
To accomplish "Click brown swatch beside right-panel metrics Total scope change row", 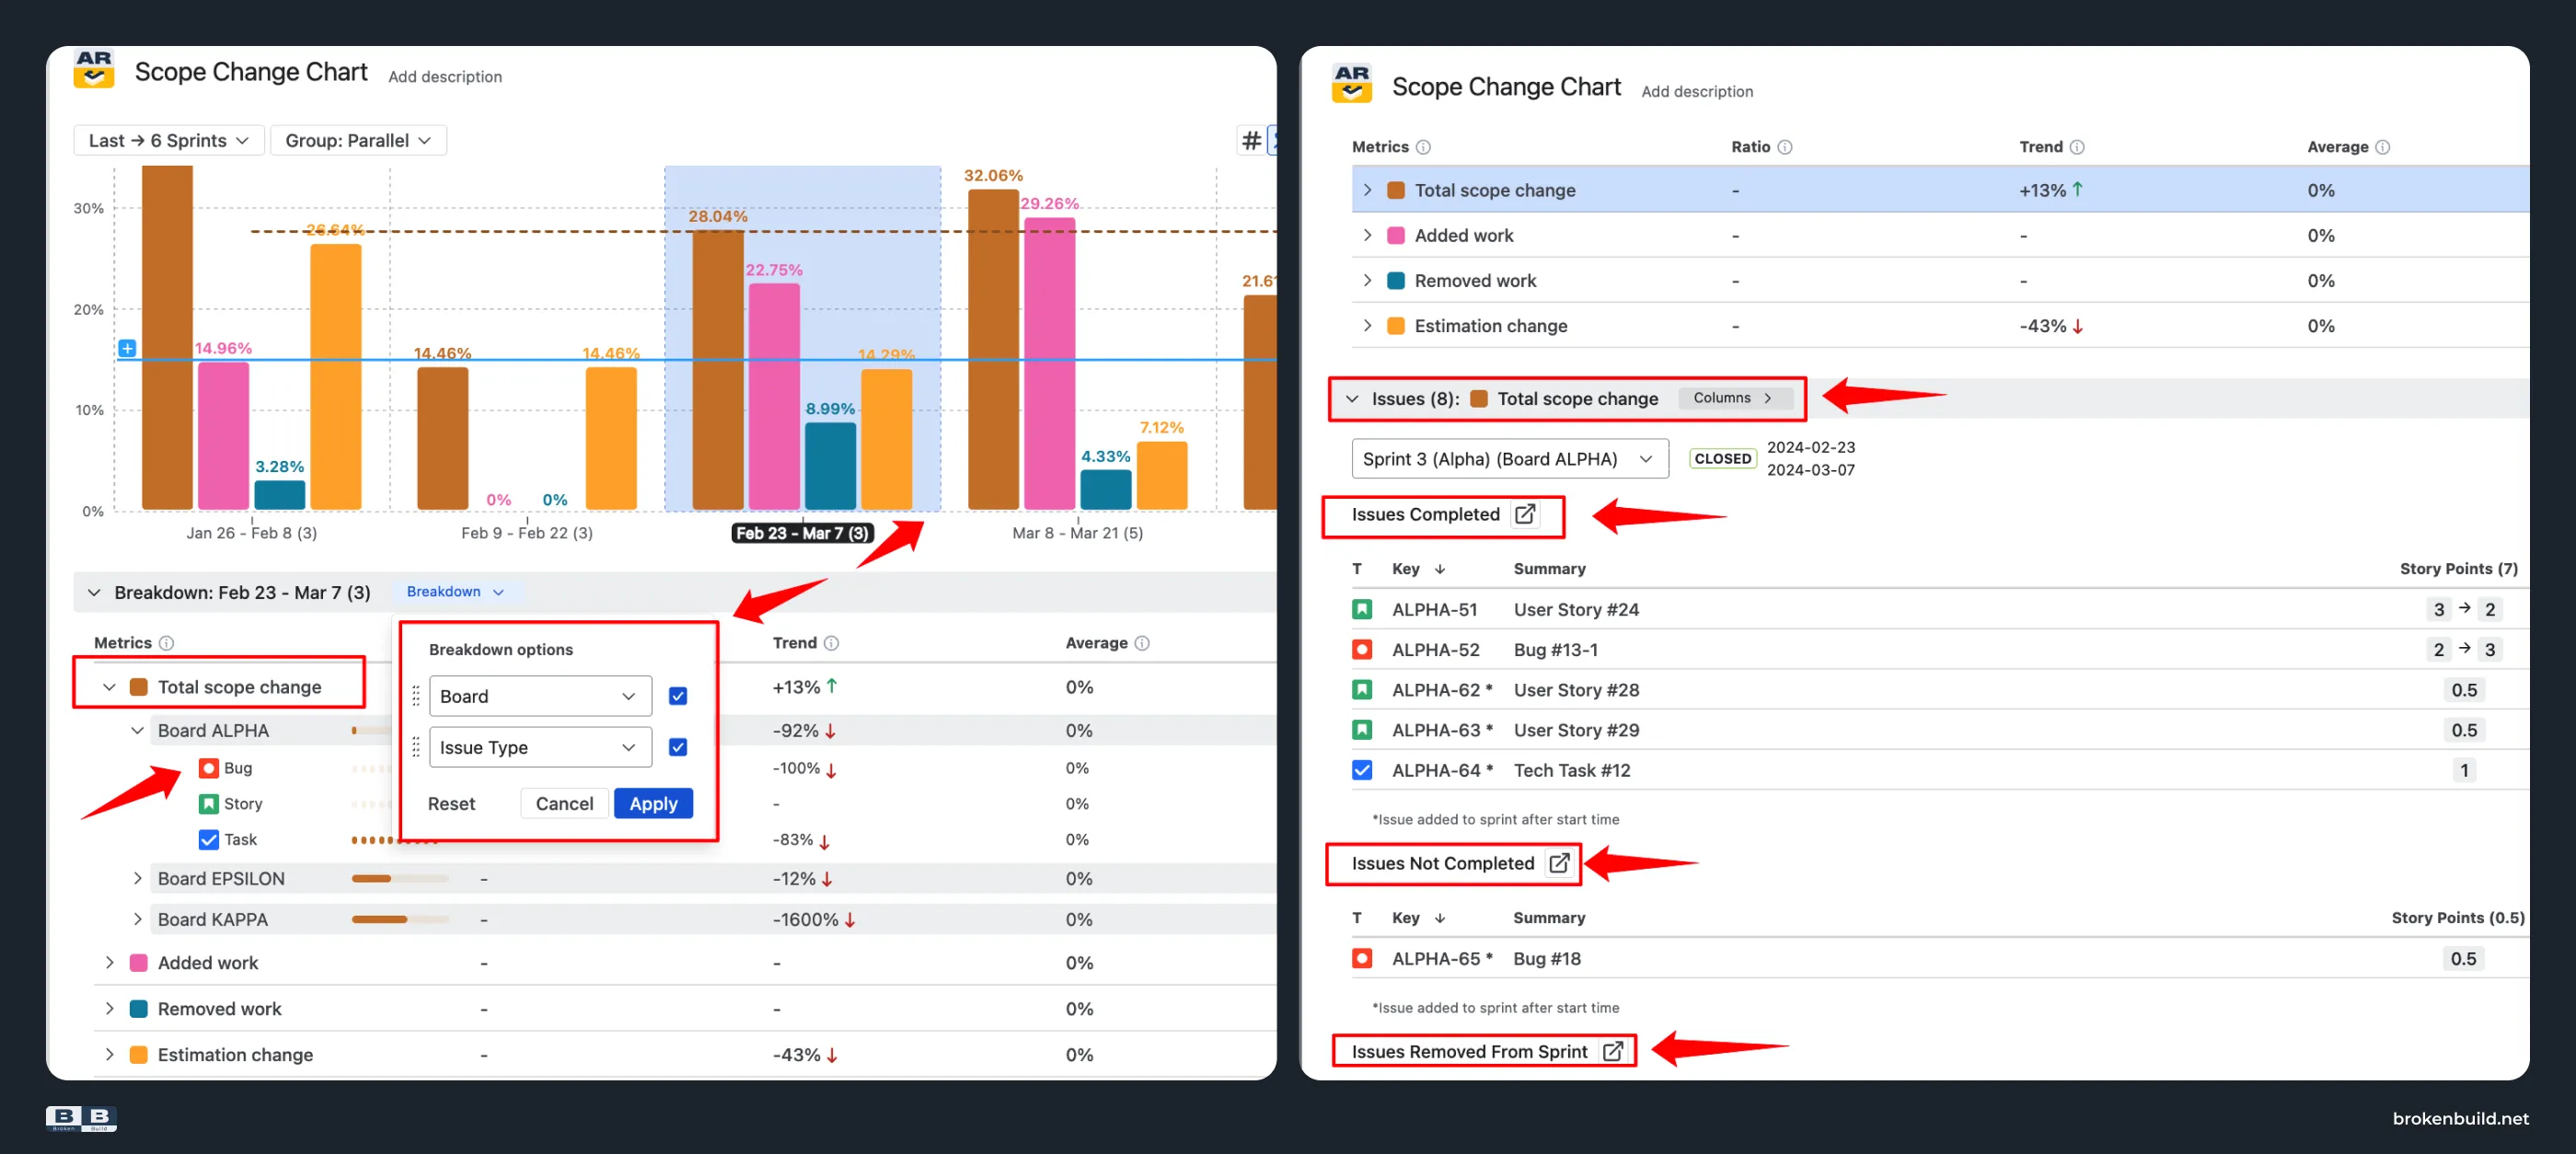I will click(x=1395, y=190).
